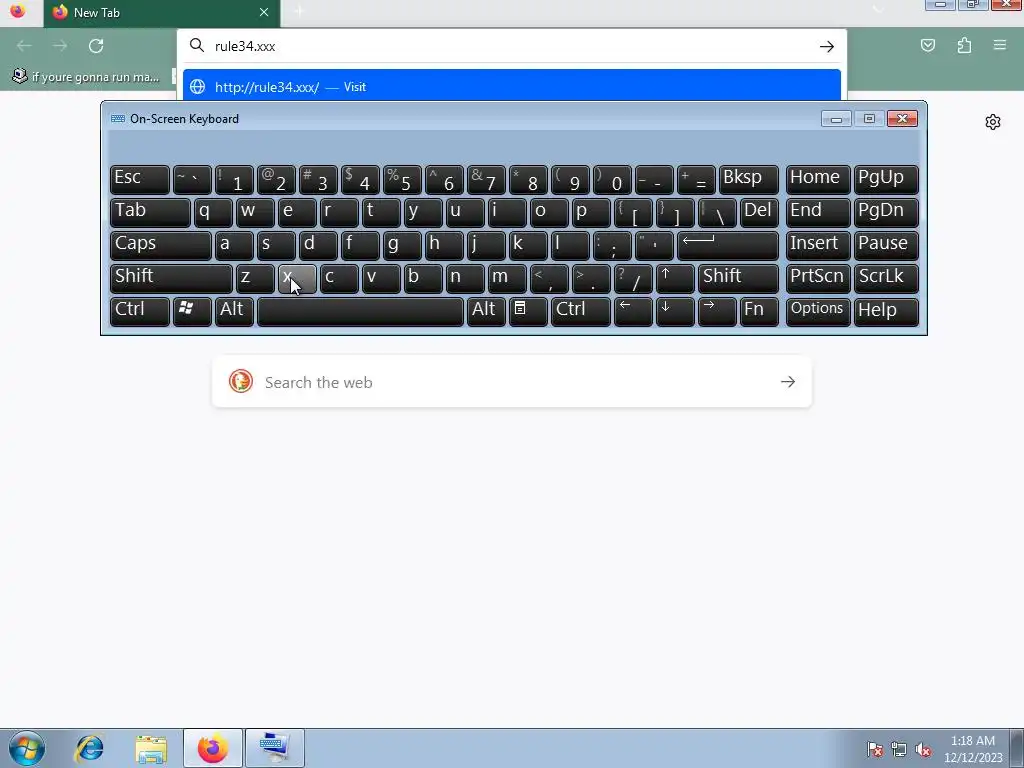Viewport: 1024px width, 768px height.
Task: Click the Bksp key on the keyboard
Action: [x=748, y=179]
